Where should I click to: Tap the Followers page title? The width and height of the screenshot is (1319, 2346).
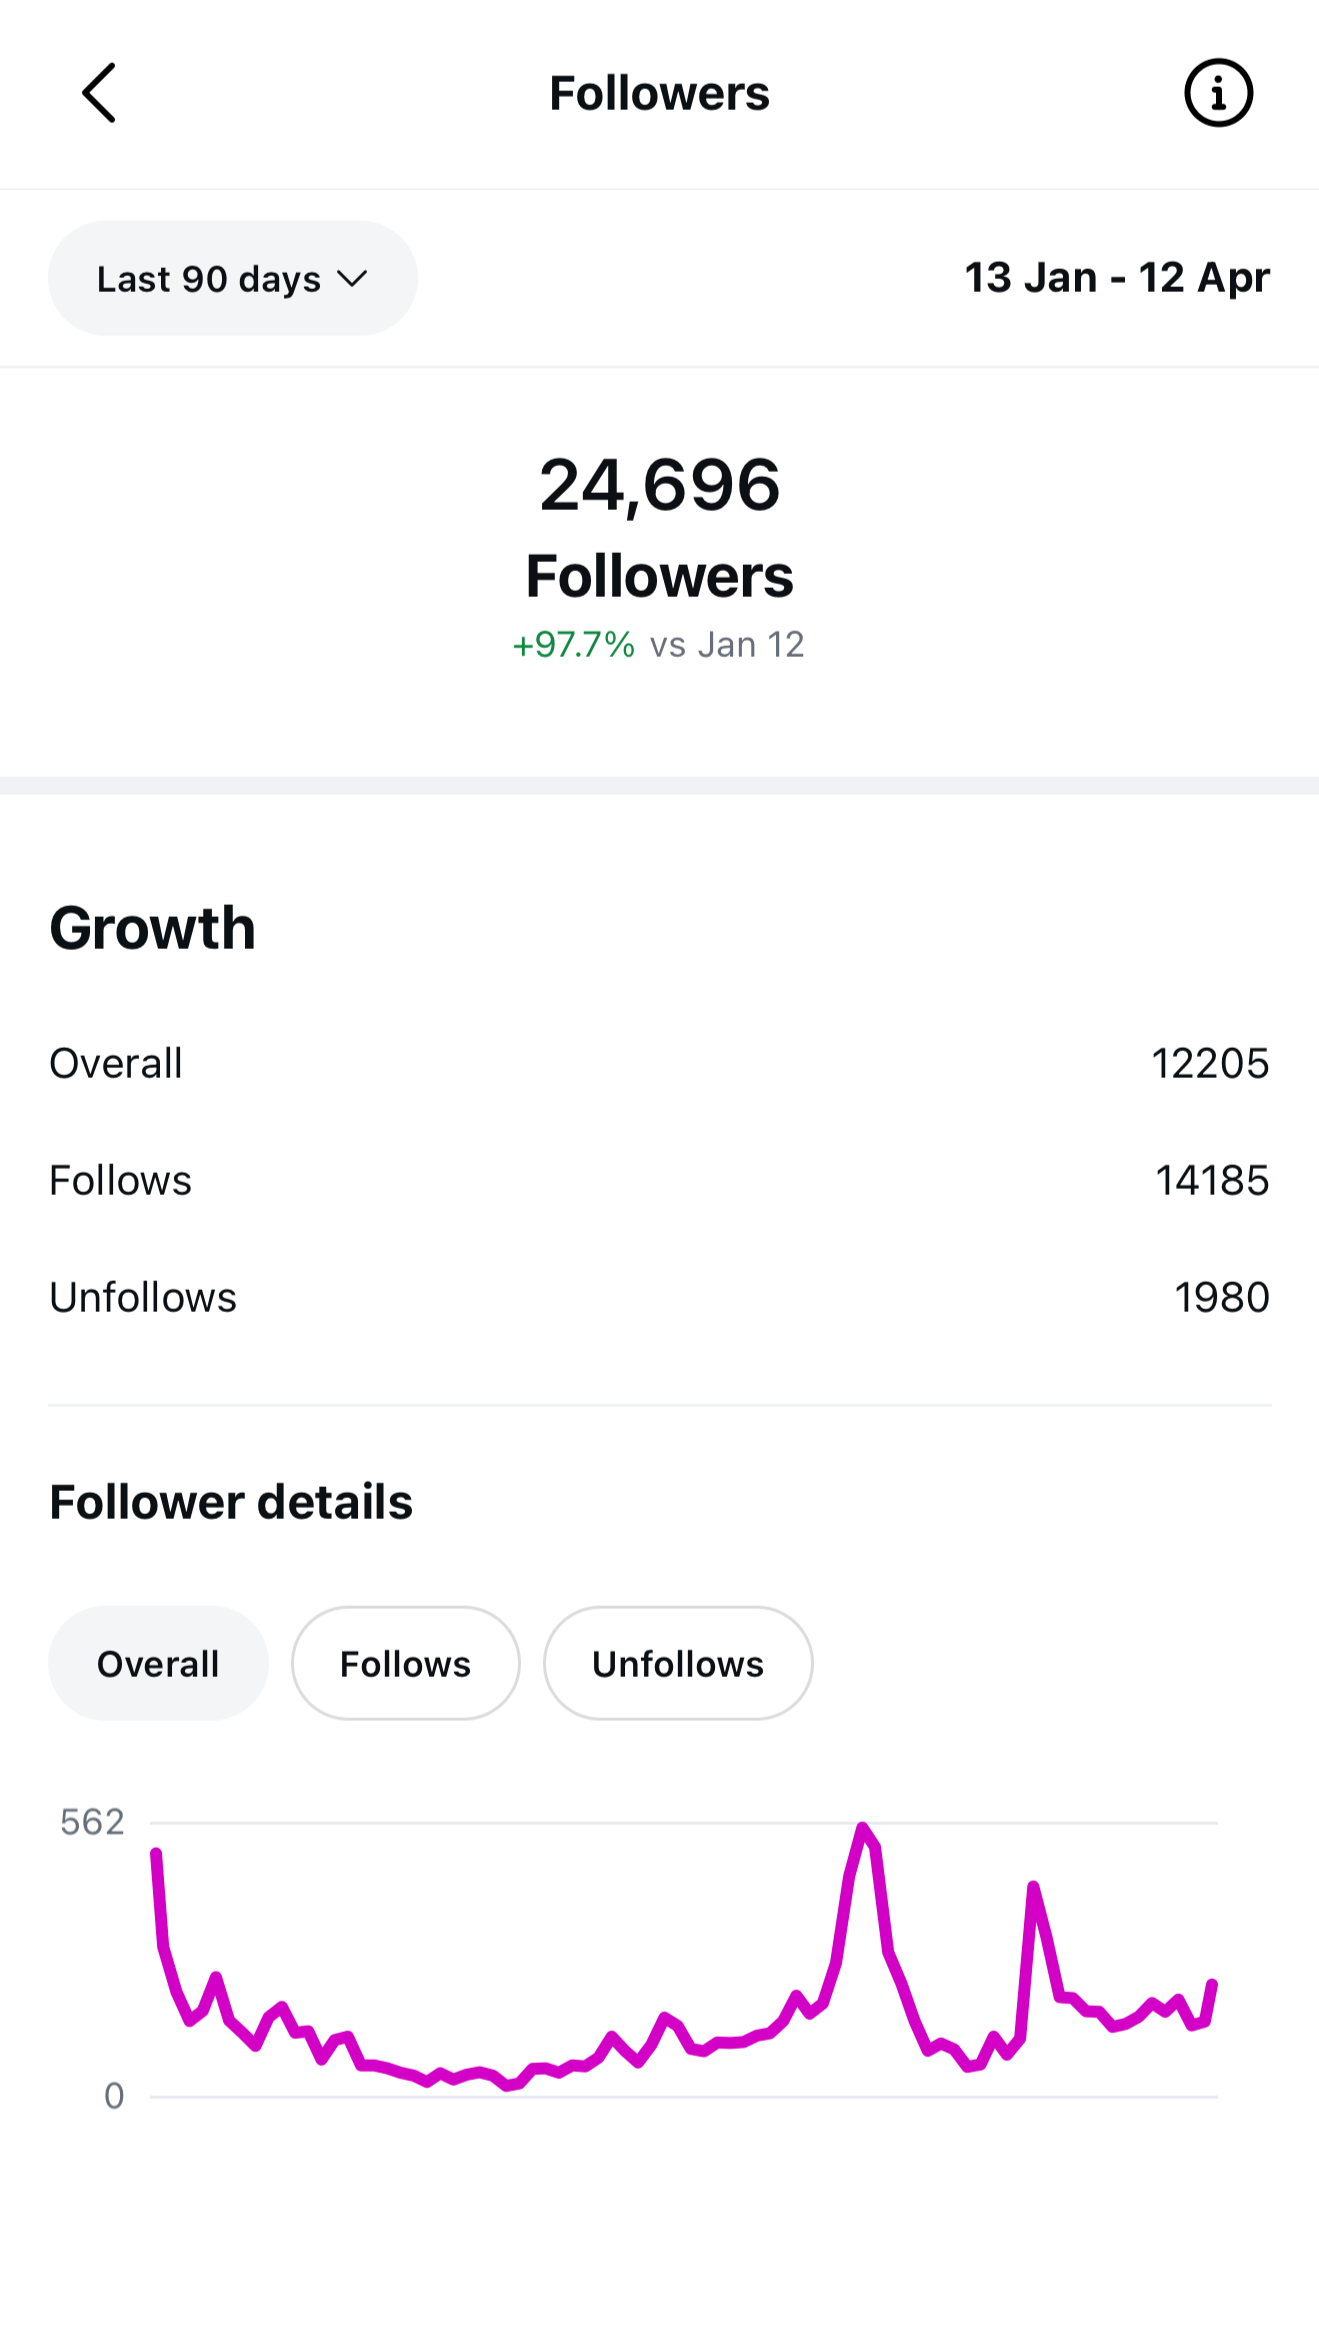(x=659, y=94)
